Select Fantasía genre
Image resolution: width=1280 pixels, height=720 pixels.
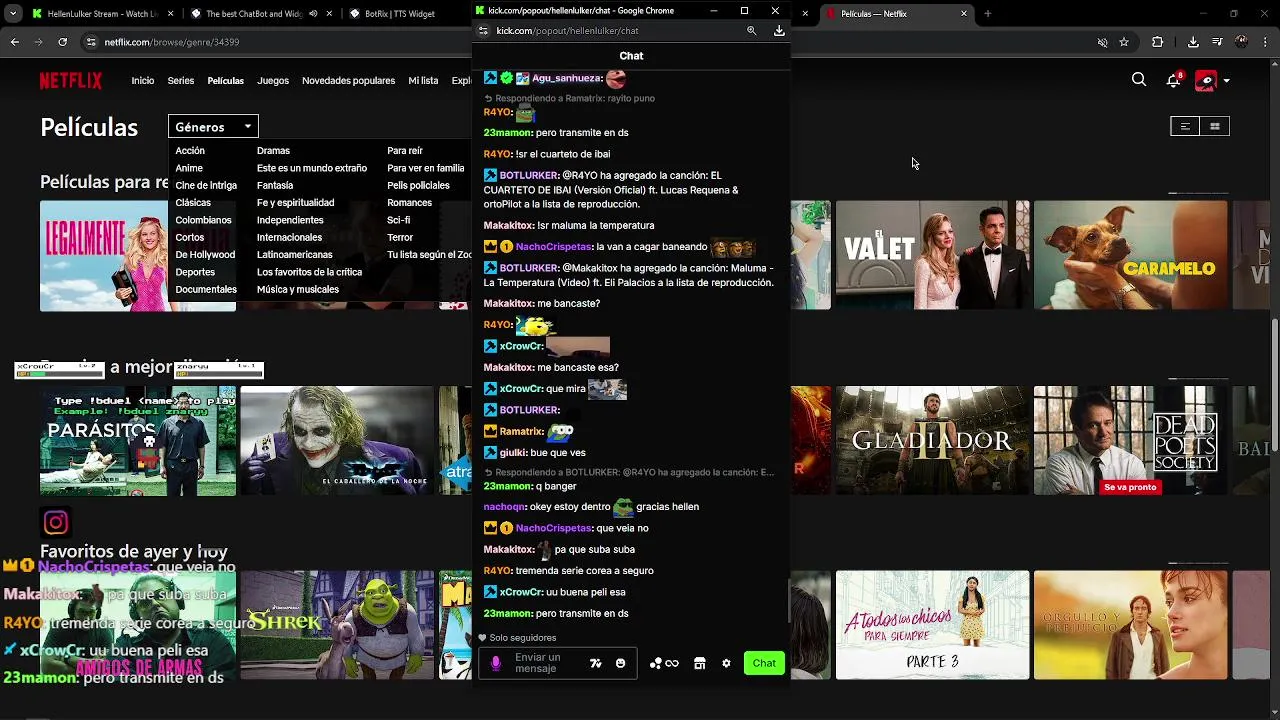275,185
